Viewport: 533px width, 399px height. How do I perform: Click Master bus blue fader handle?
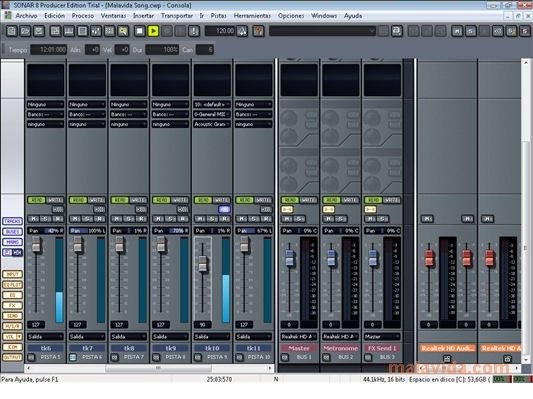[289, 257]
